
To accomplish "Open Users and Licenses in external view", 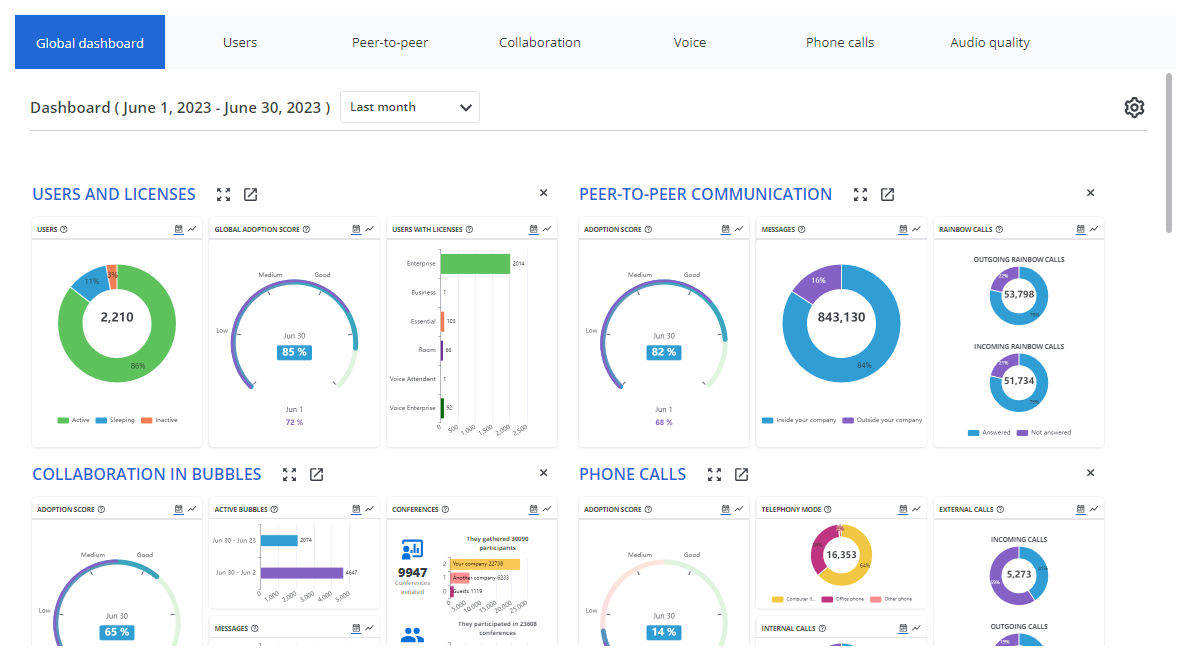I will pyautogui.click(x=250, y=195).
